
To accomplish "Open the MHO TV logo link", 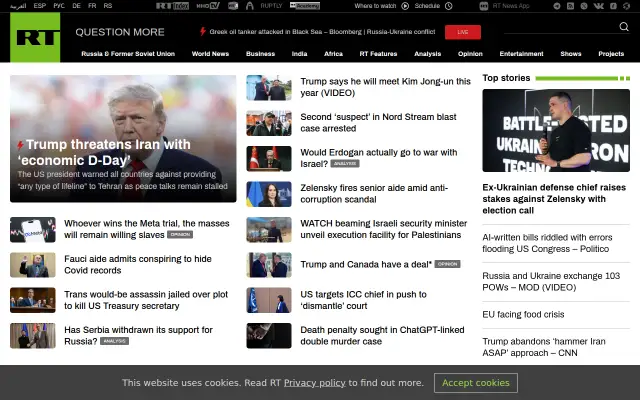I will click(208, 6).
